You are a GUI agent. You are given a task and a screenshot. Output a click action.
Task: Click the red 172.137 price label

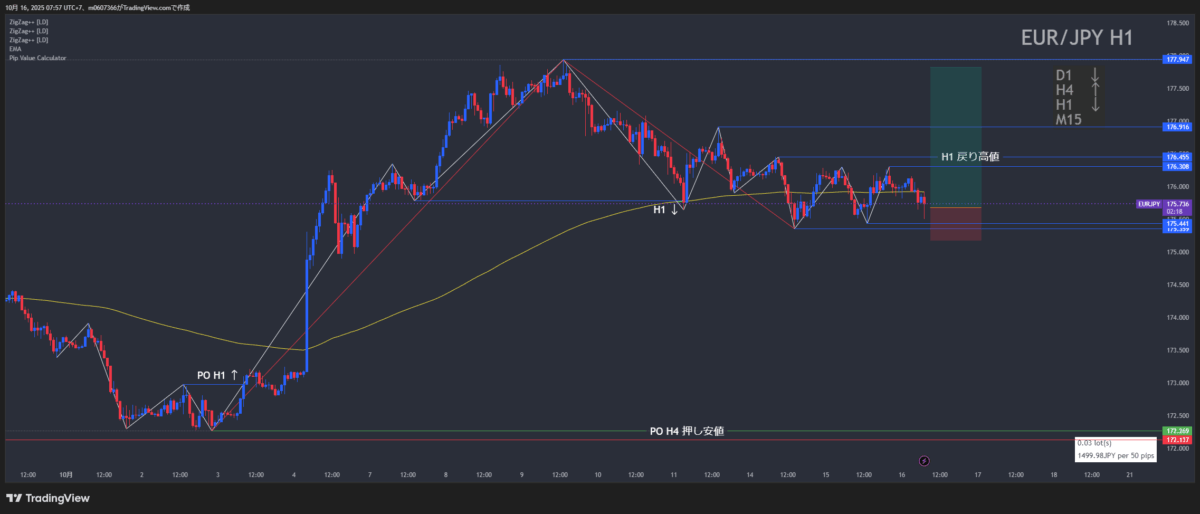[x=1176, y=440]
